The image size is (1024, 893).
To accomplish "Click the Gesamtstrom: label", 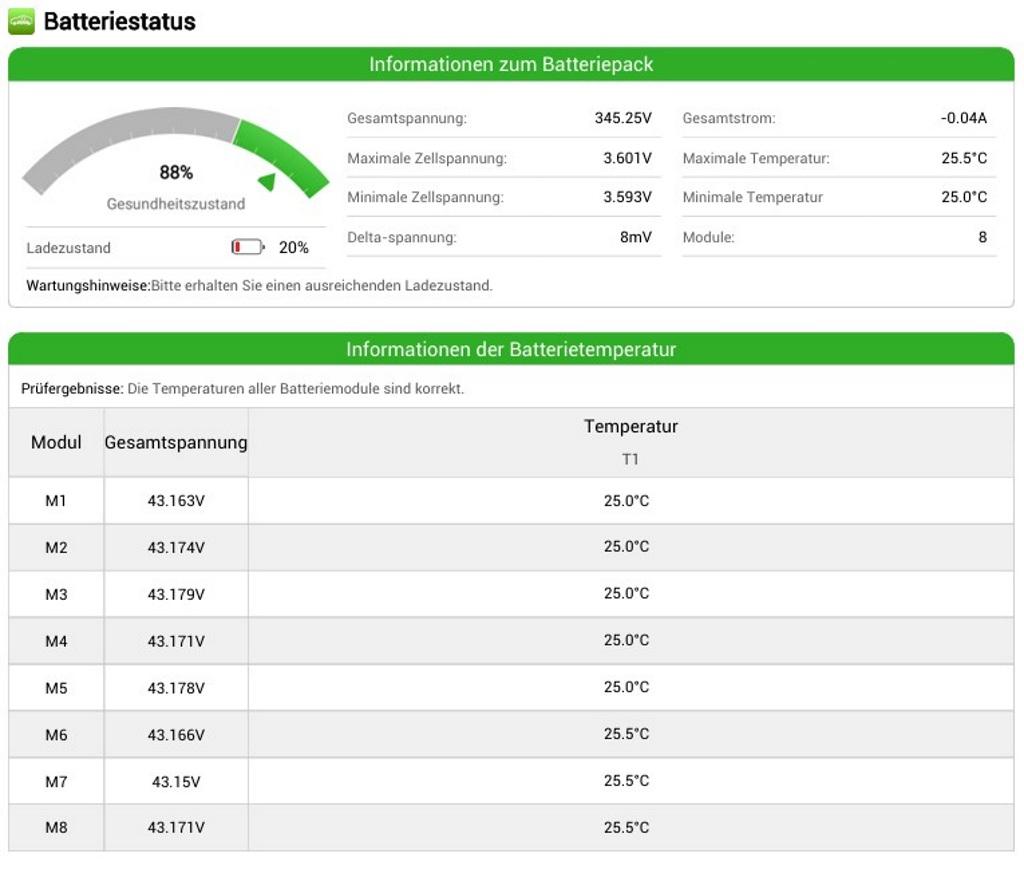I will pyautogui.click(x=729, y=118).
